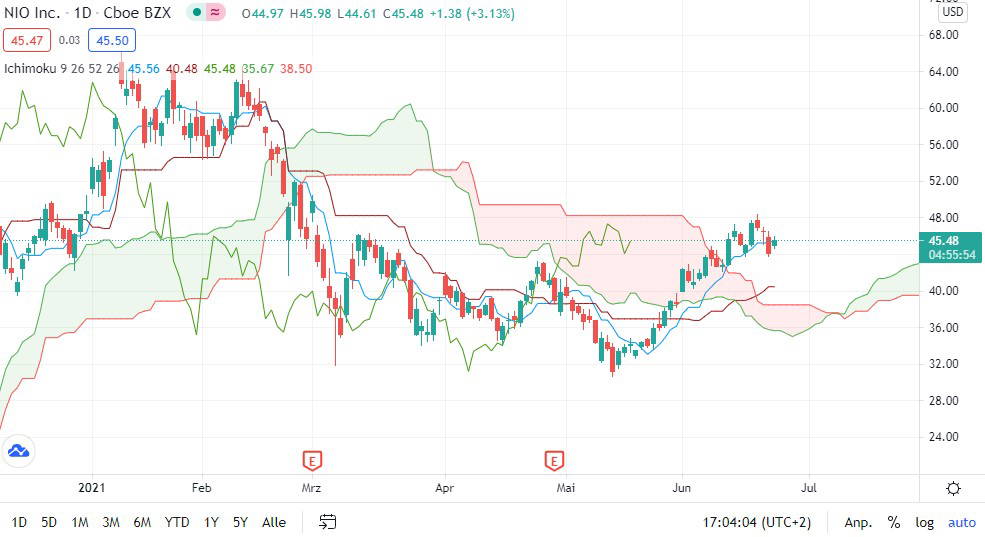Click the Feb label on time axis
Image resolution: width=985 pixels, height=537 pixels.
tap(202, 488)
